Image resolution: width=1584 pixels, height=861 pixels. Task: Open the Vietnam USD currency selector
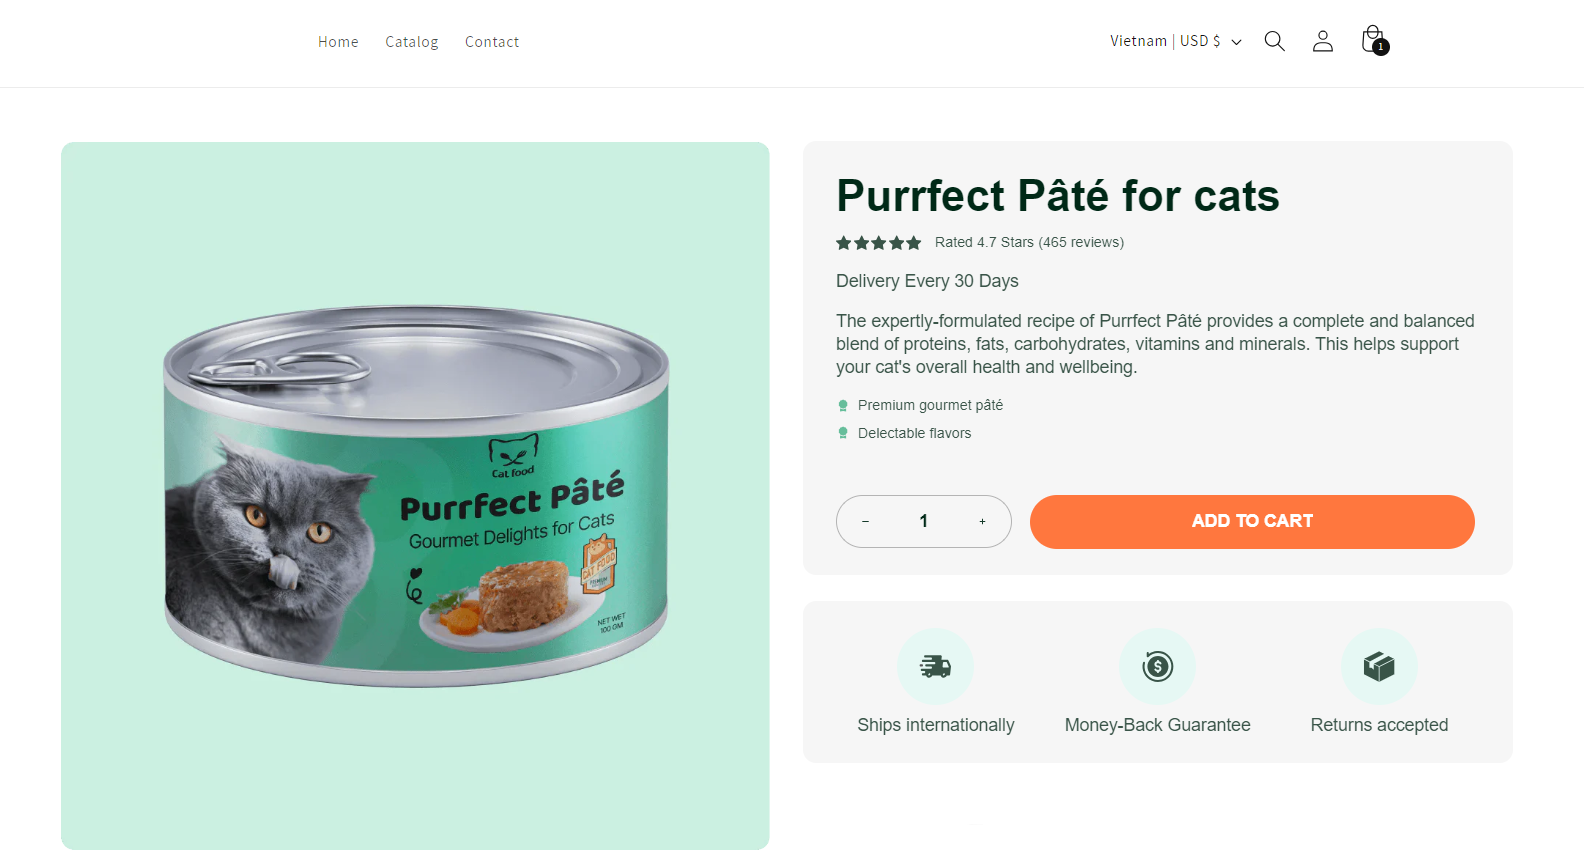pos(1165,41)
